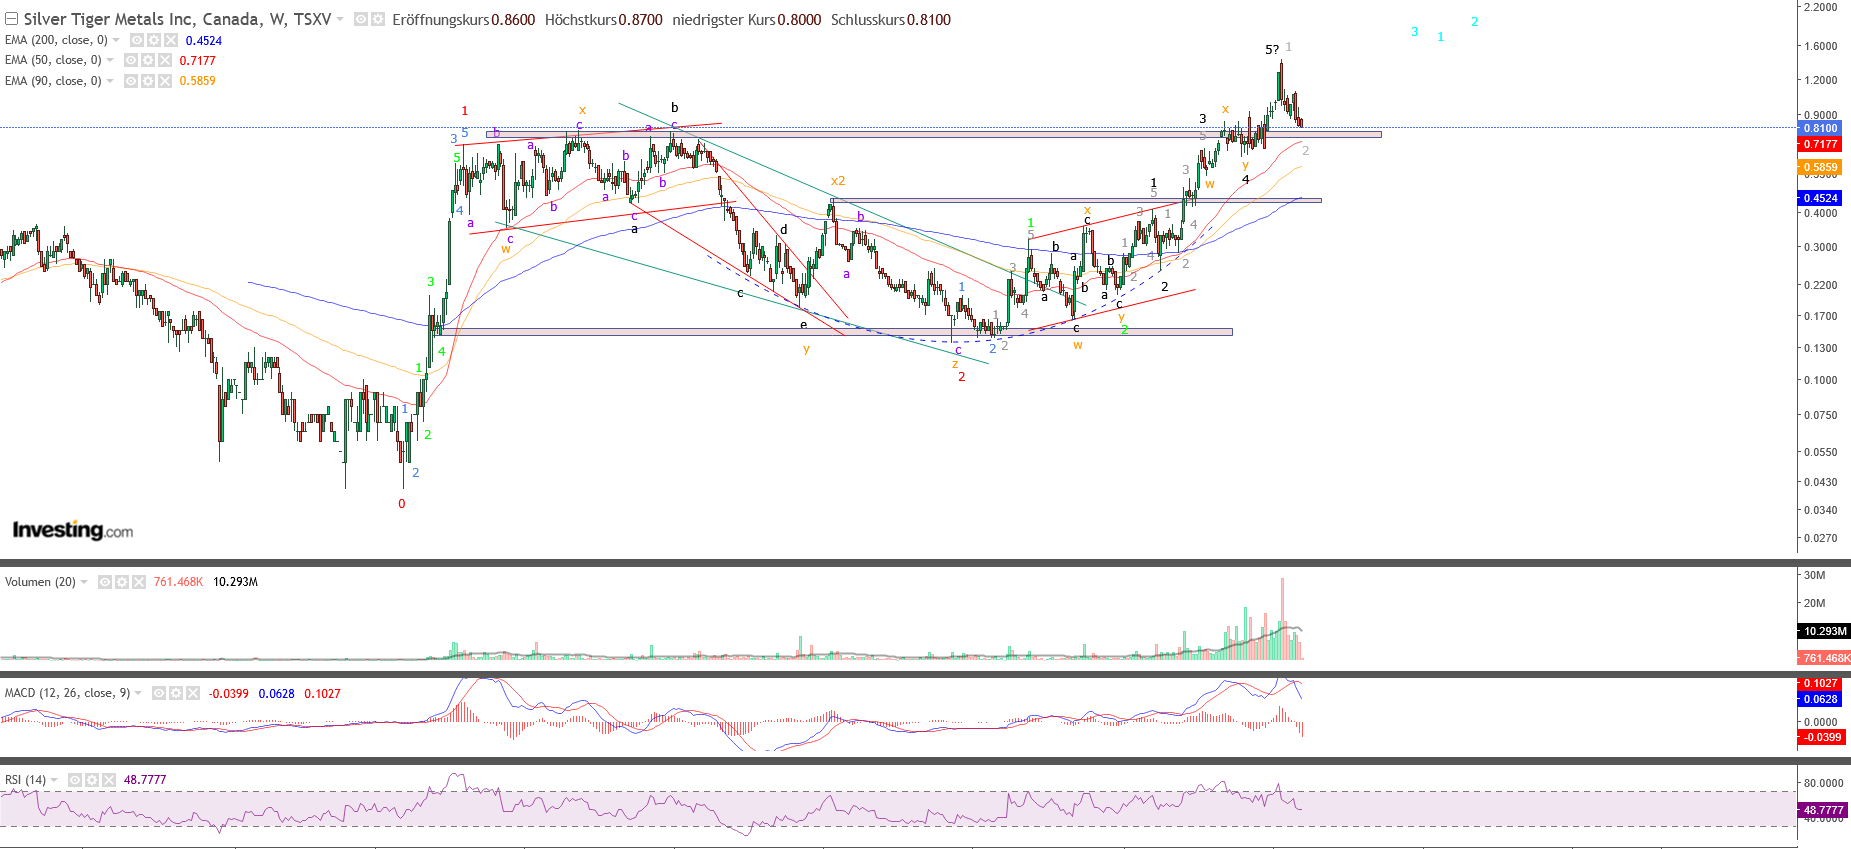The width and height of the screenshot is (1851, 849).
Task: Toggle visibility of MACD indicator
Action: click(159, 693)
